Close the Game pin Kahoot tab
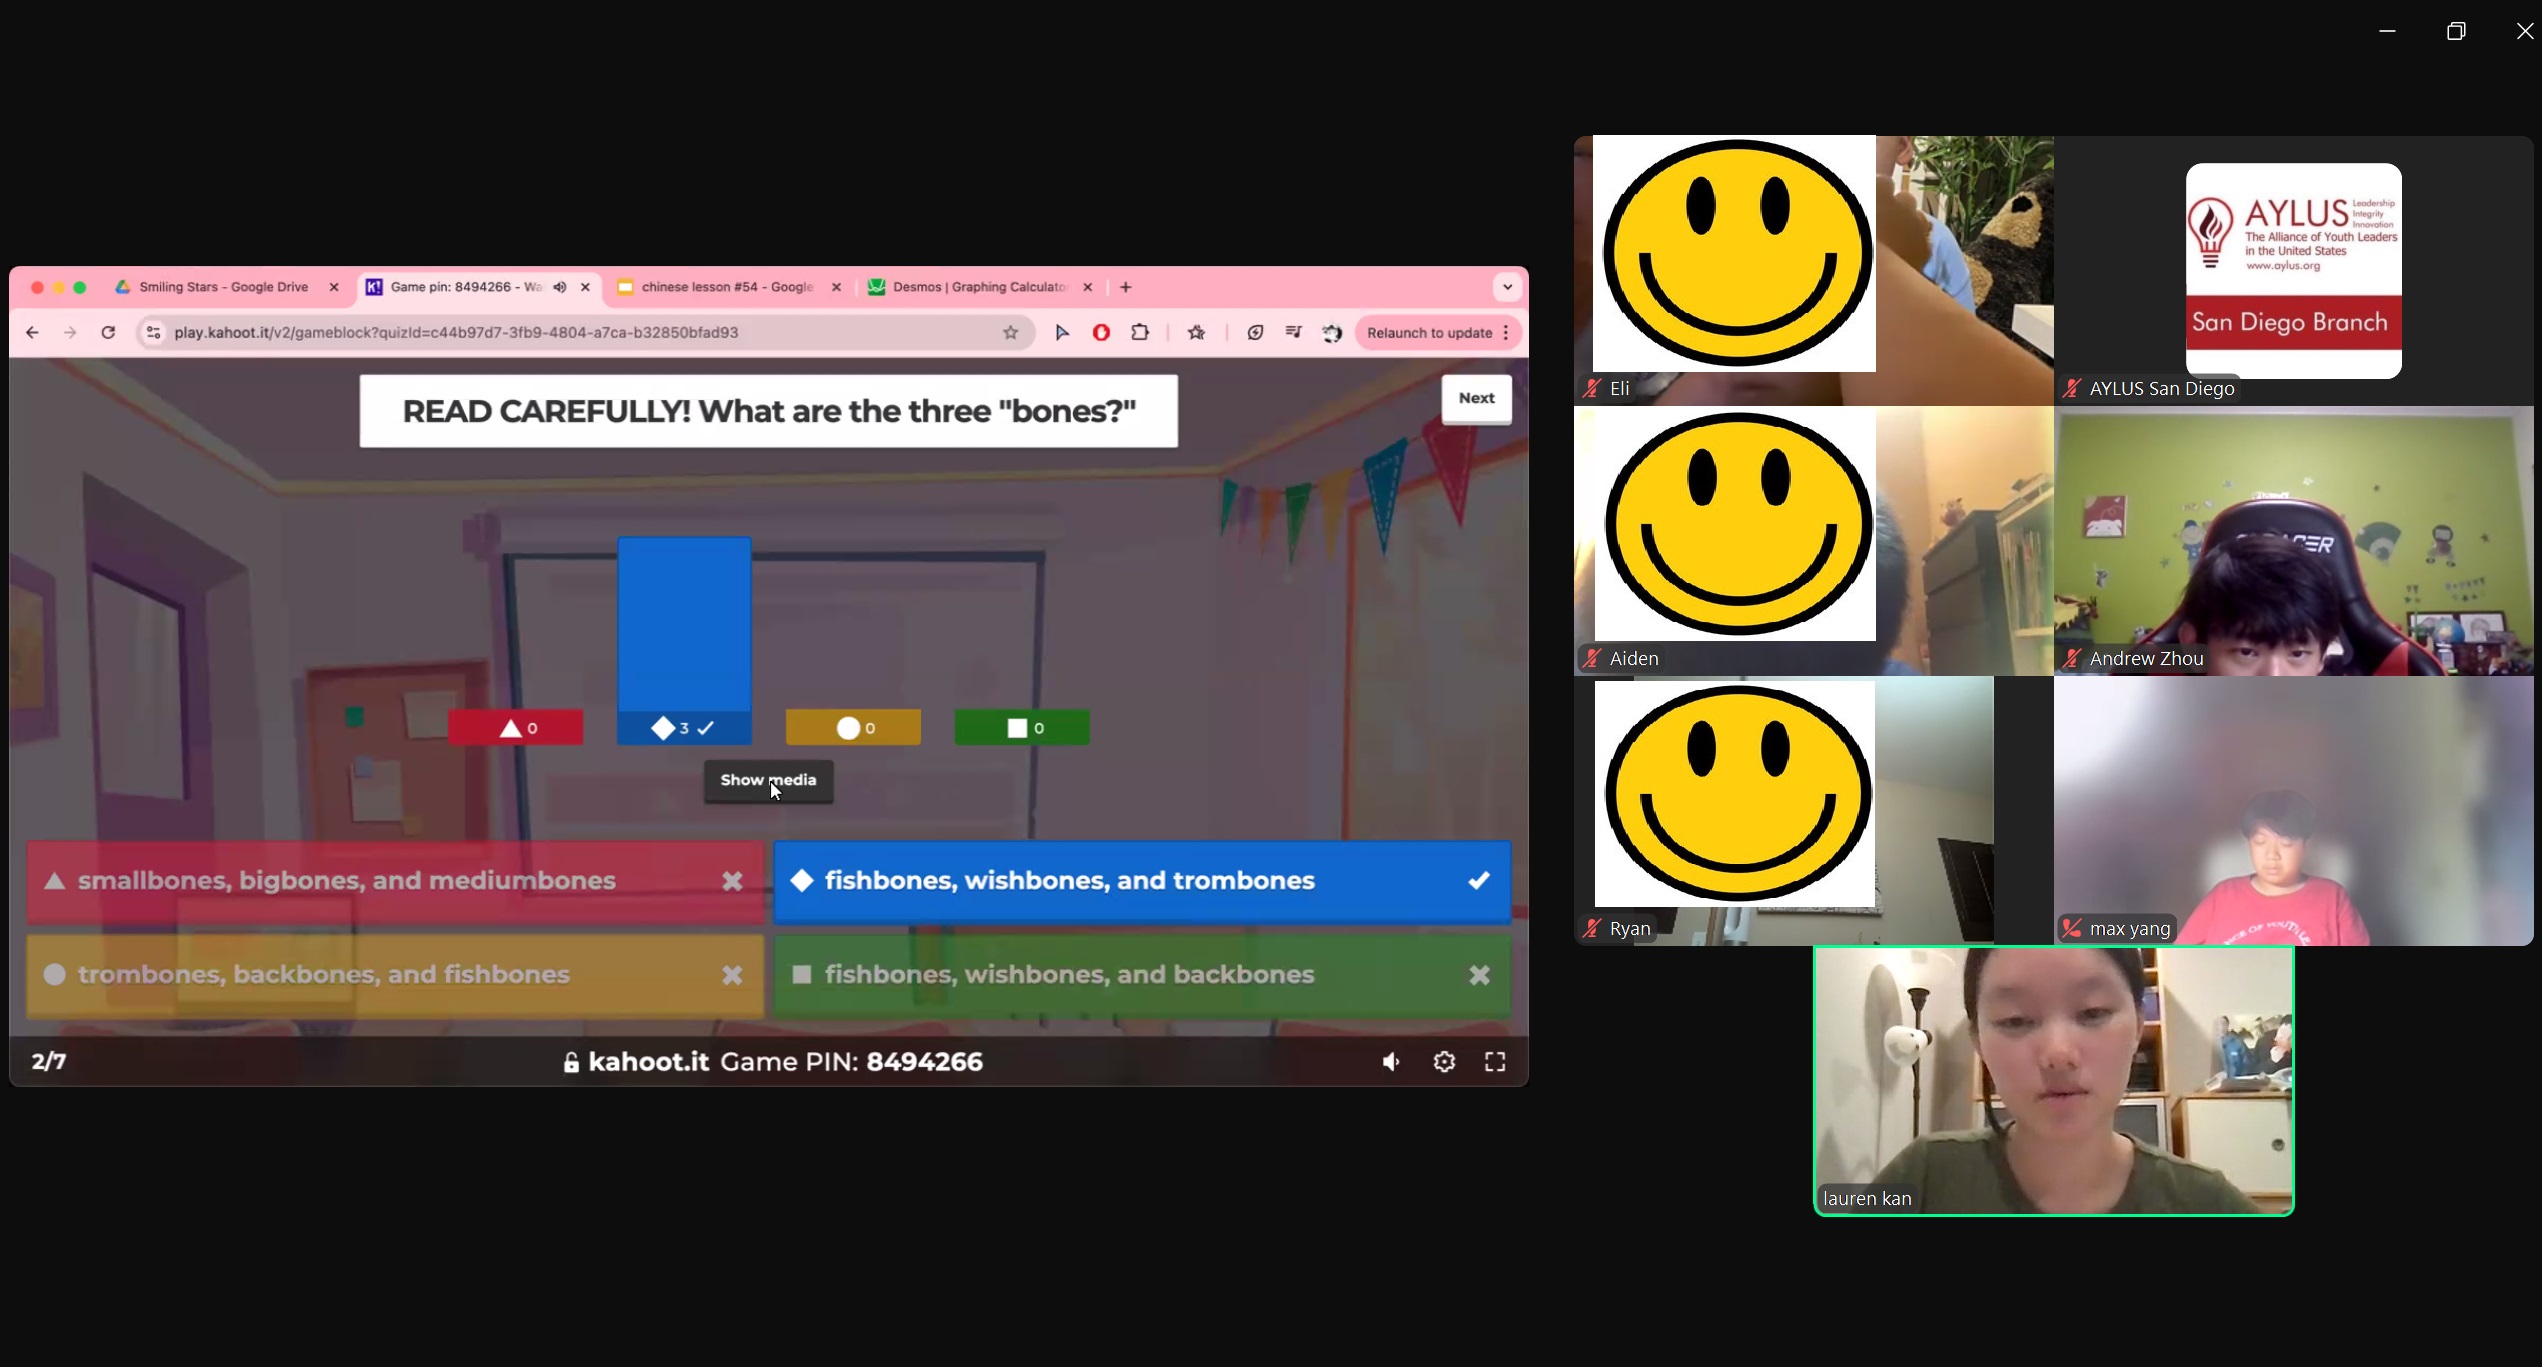This screenshot has height=1367, width=2542. tap(585, 287)
